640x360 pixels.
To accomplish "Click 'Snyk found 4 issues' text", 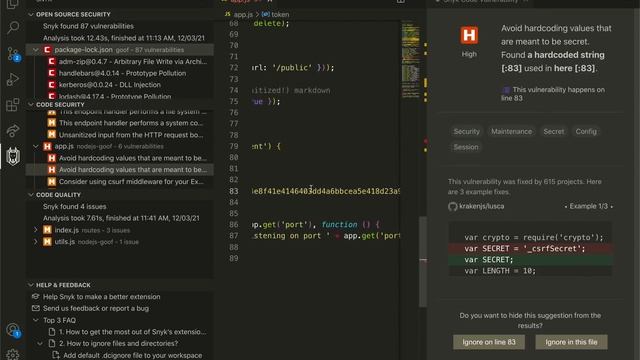I will click(74, 207).
